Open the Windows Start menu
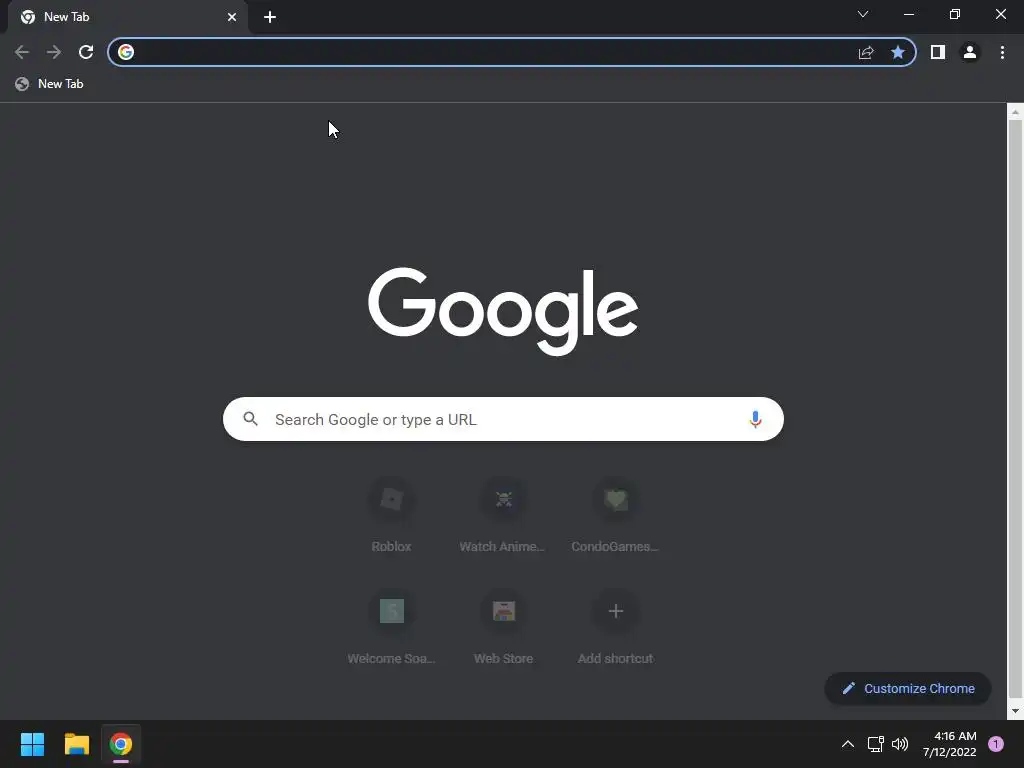 (x=32, y=744)
